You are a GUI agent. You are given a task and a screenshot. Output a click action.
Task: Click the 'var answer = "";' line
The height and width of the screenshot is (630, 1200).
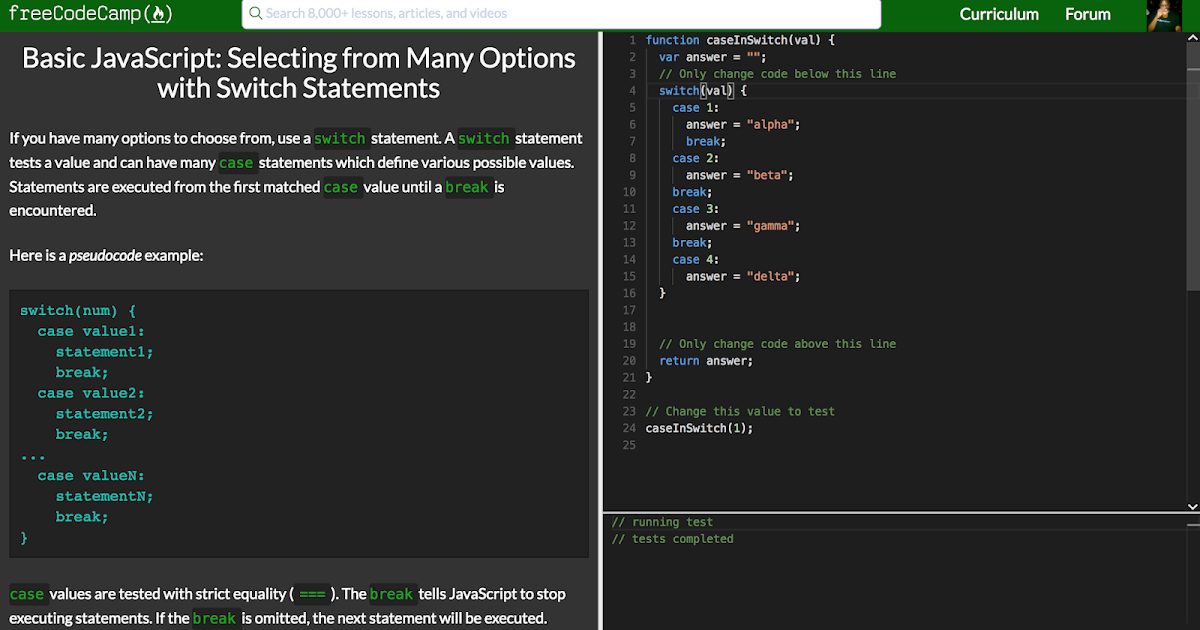coord(713,57)
